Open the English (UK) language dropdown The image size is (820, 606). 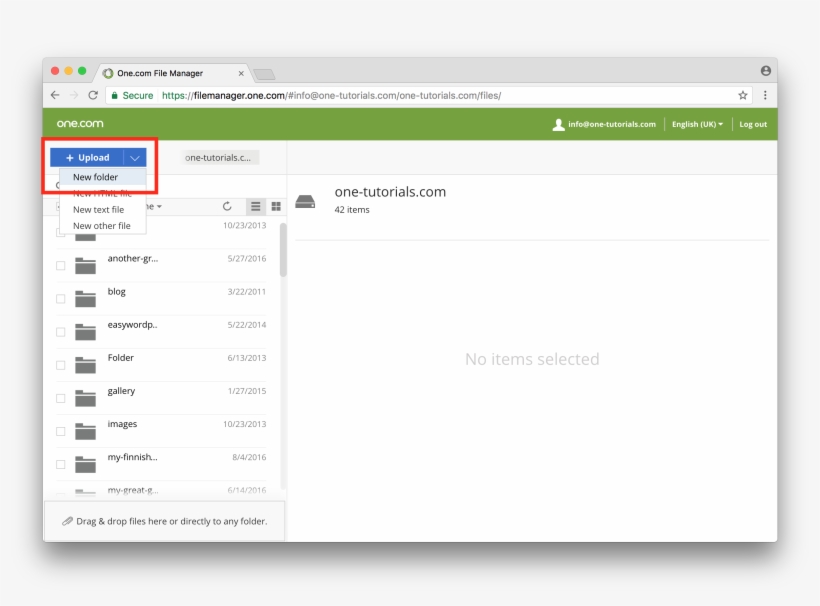pos(697,124)
